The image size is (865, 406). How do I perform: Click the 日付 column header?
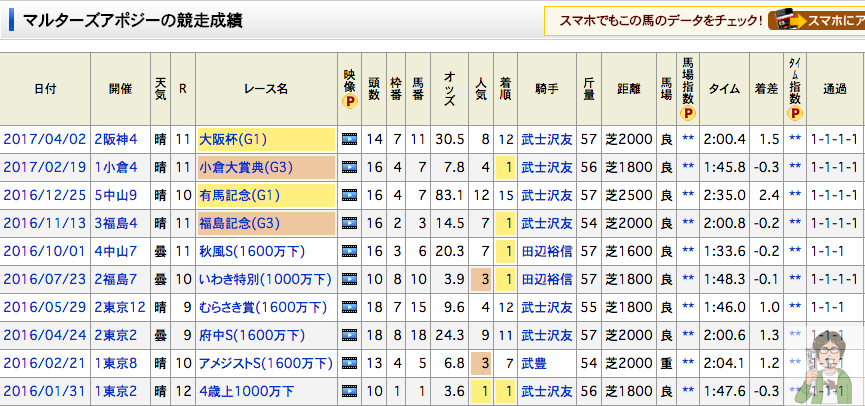45,89
